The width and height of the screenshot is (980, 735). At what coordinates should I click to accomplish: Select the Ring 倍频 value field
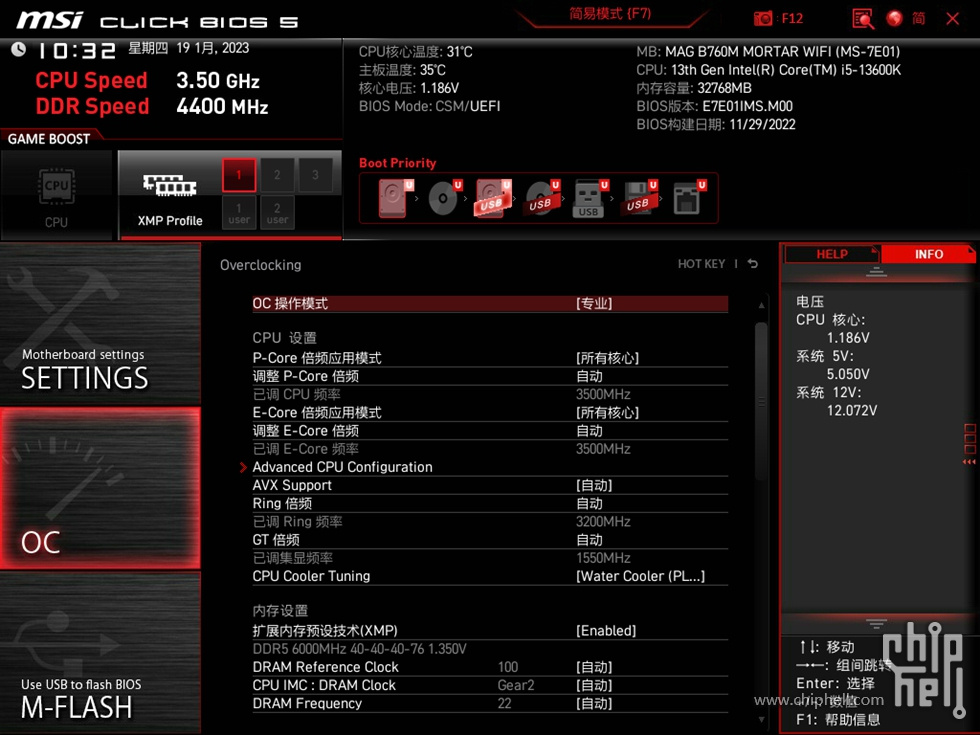(490, 503)
